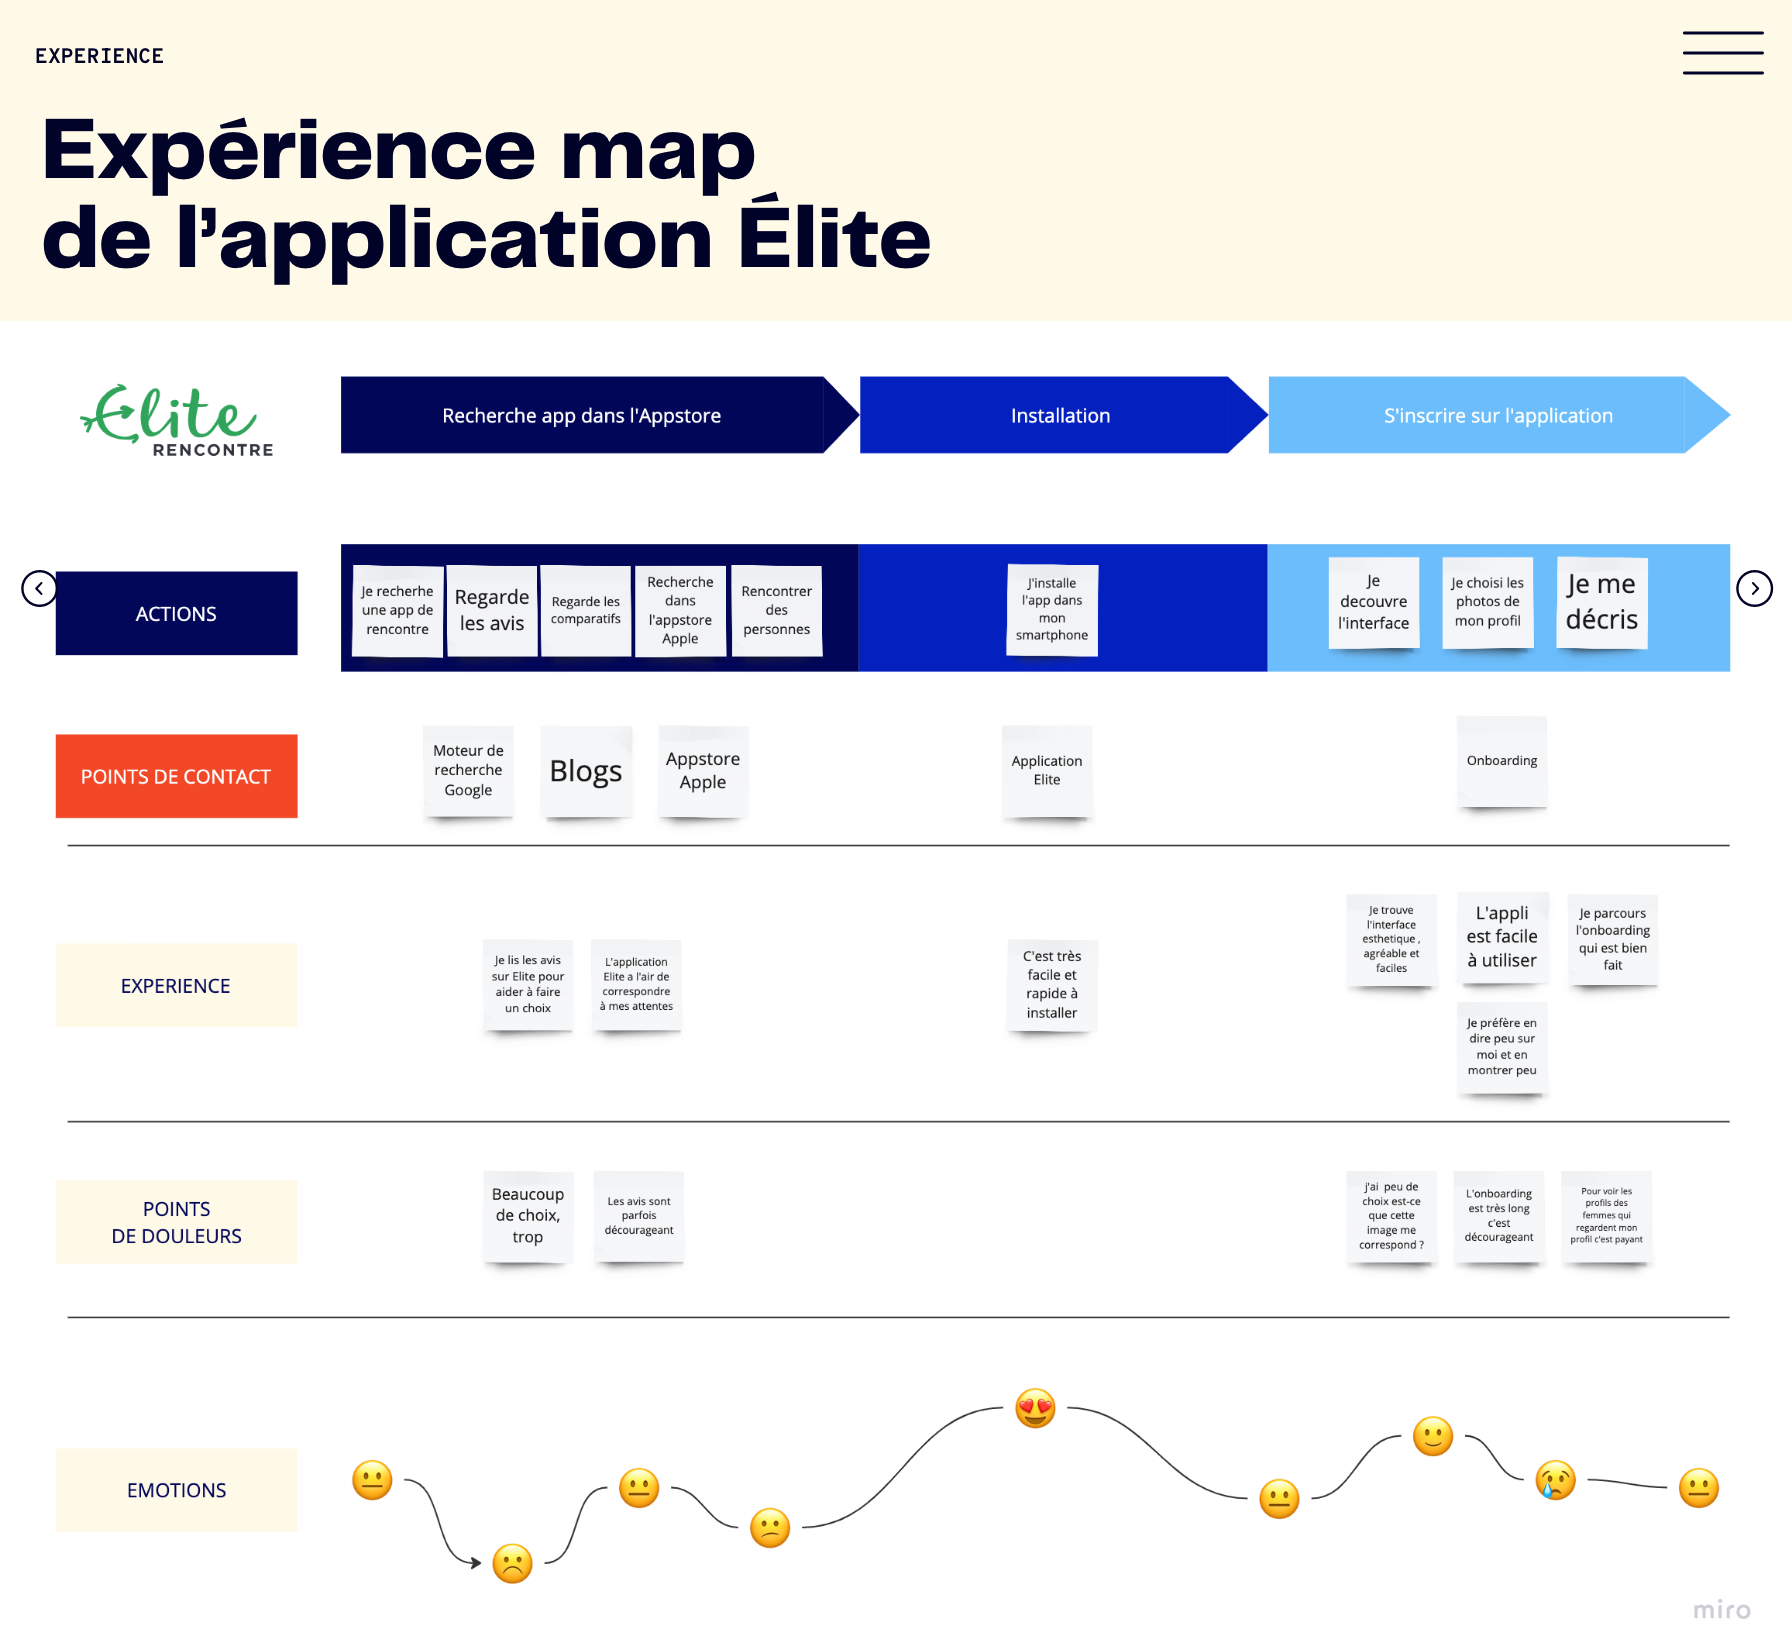Select 'L'onboarding est très long' note
Screen dimensions: 1792x1647
click(1499, 1216)
